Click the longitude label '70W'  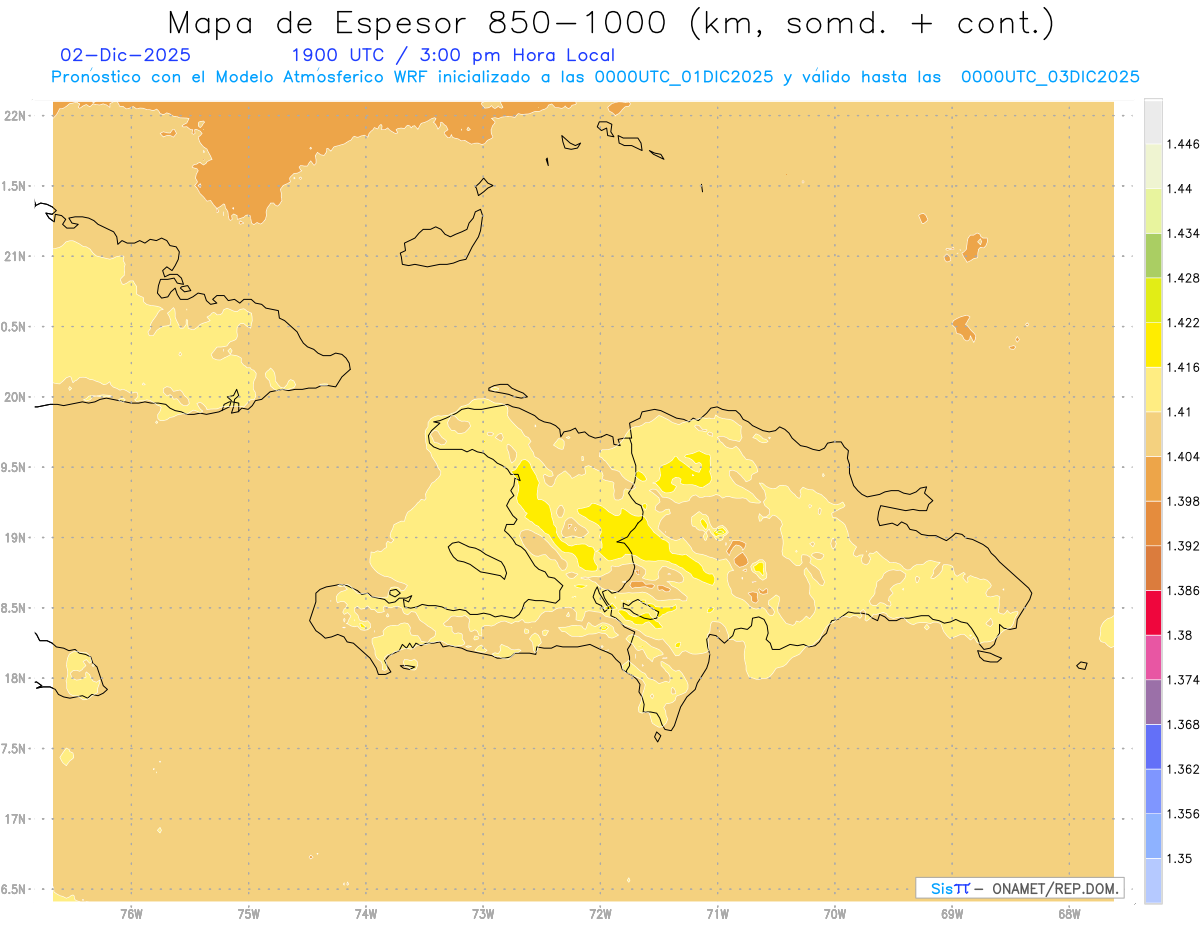click(835, 913)
